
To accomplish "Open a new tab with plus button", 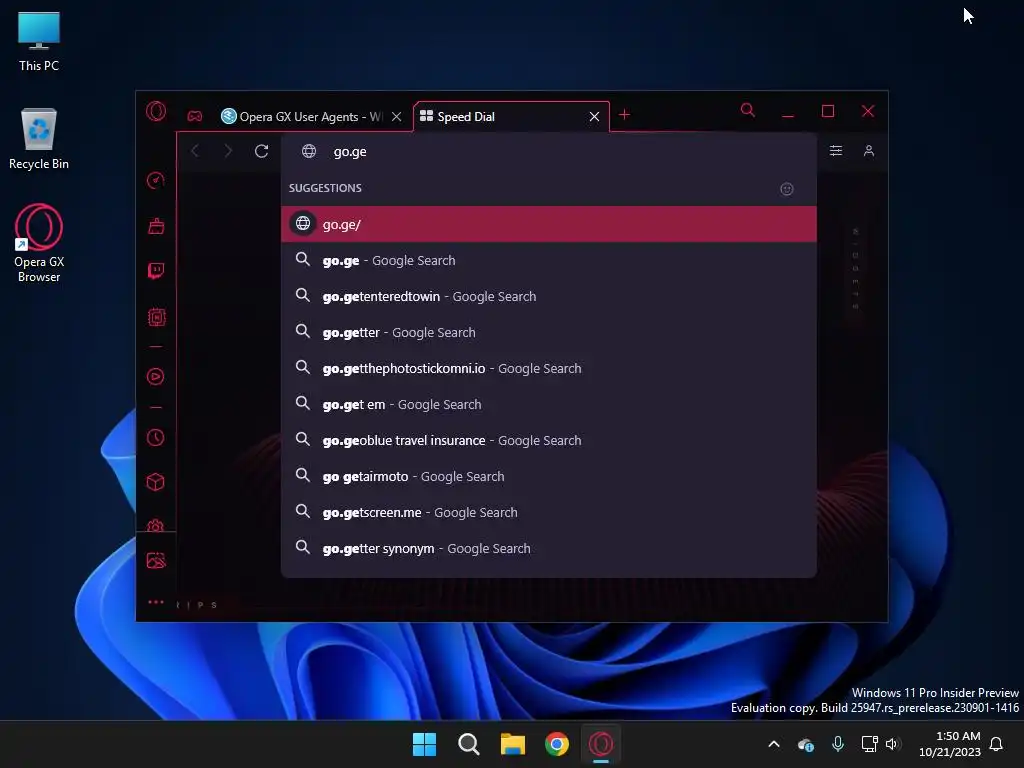I will coord(624,115).
